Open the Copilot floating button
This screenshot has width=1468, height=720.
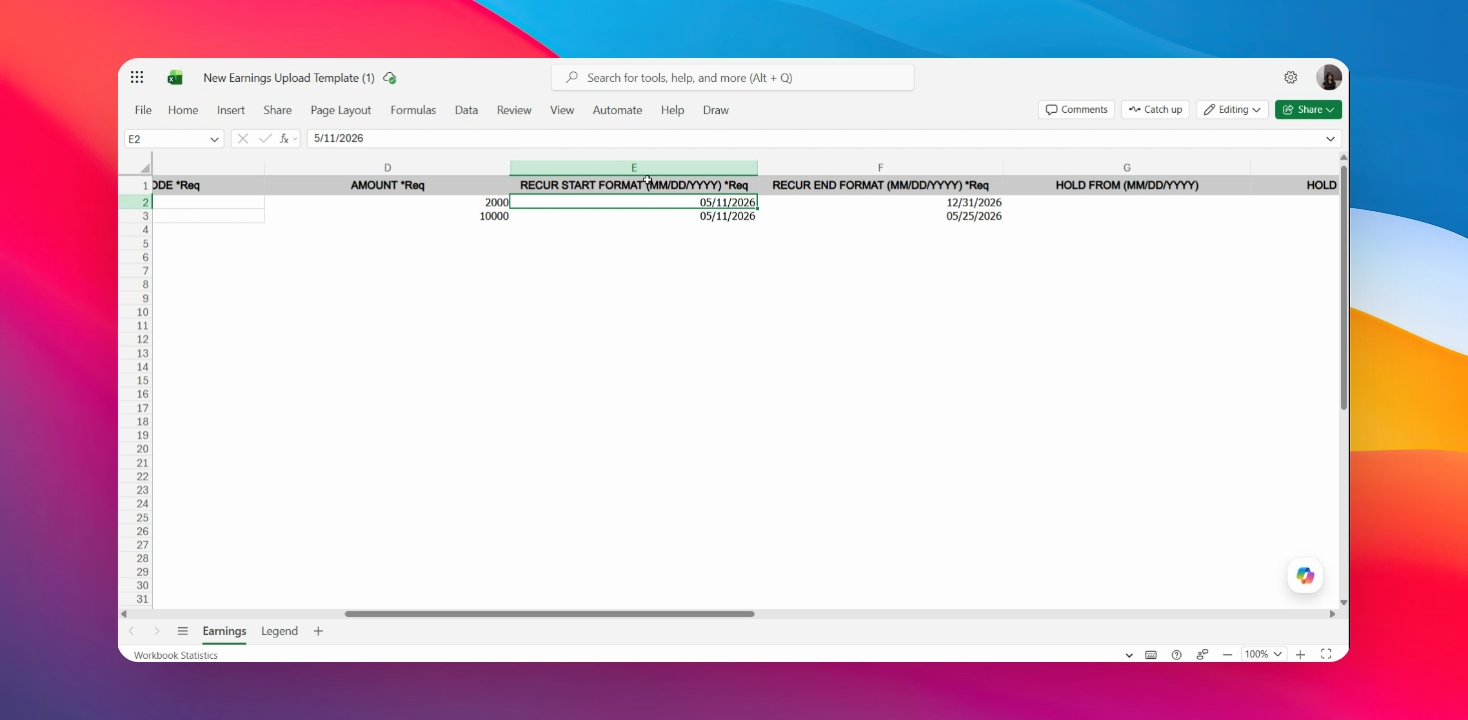pyautogui.click(x=1305, y=575)
